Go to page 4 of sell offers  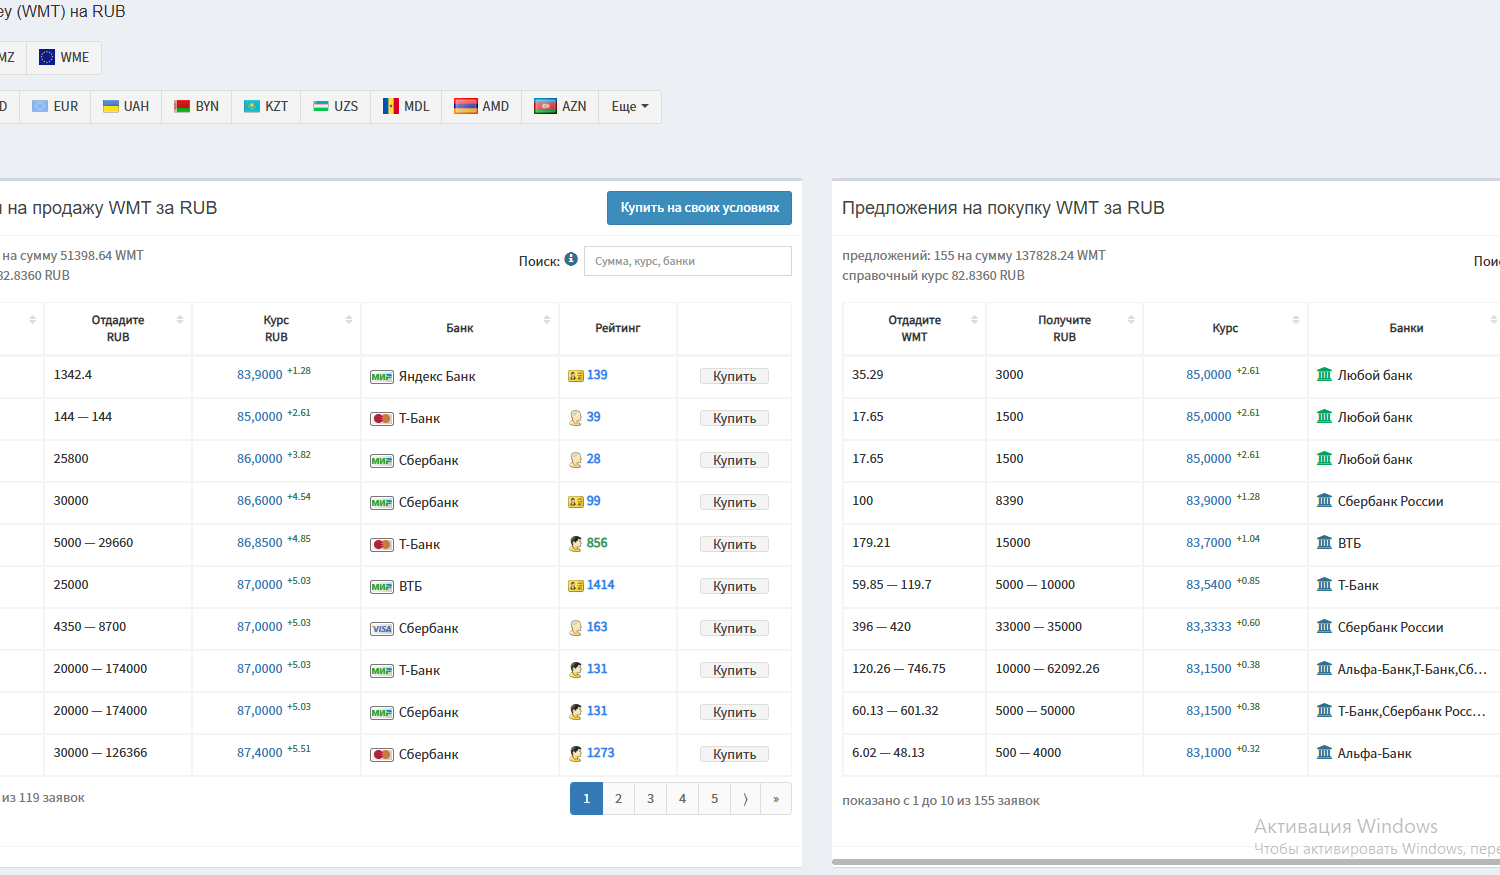[682, 799]
